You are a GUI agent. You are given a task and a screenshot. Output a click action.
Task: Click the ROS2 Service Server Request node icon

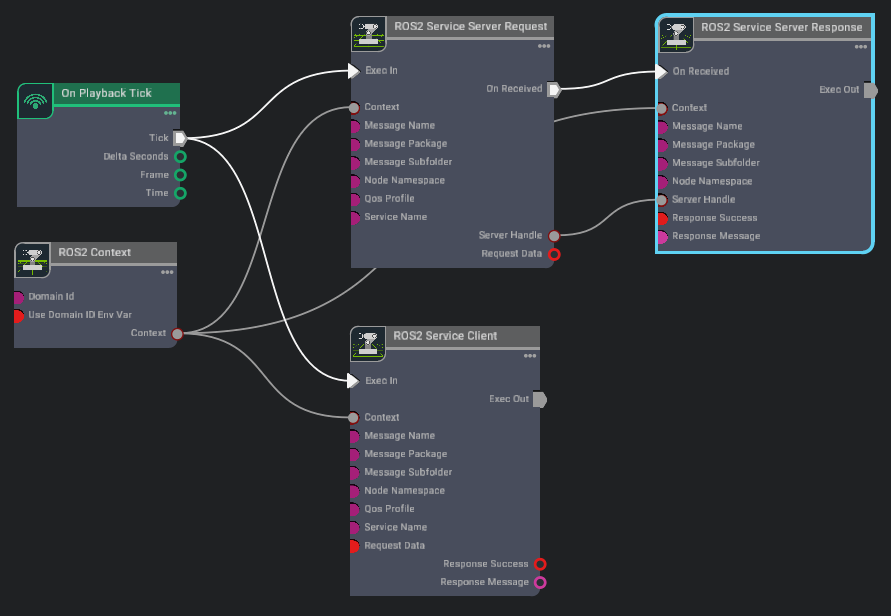click(x=369, y=35)
